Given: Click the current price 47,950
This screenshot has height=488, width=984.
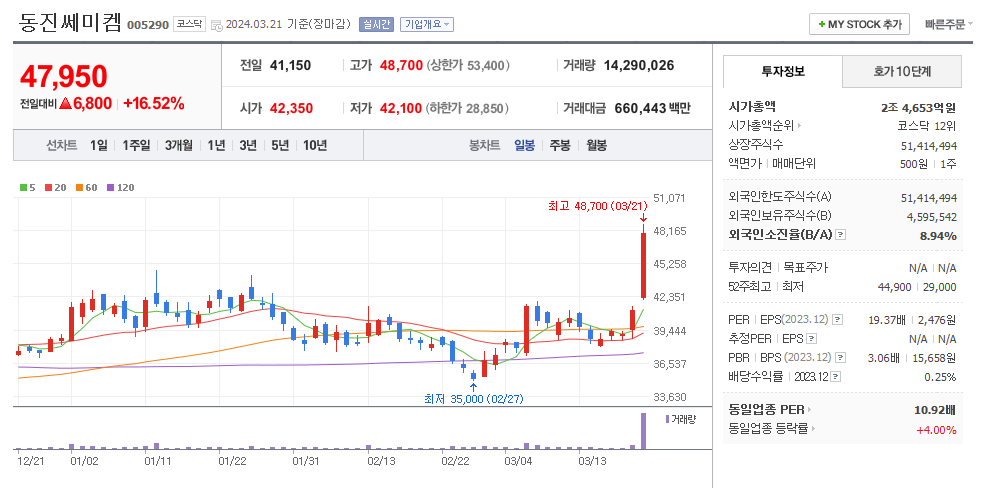Looking at the screenshot, I should pos(63,76).
